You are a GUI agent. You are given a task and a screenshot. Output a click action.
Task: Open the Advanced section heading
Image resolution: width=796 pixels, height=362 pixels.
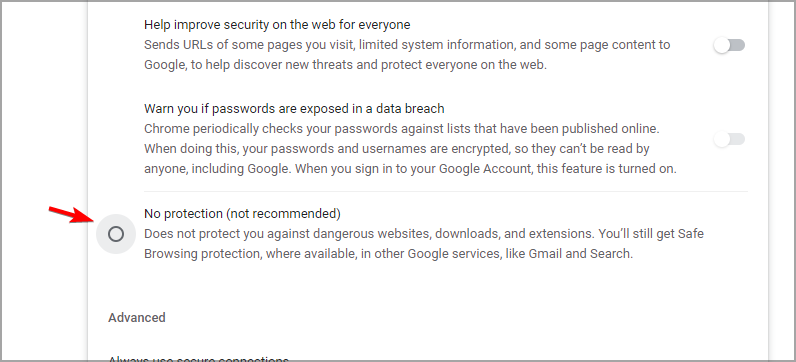point(137,318)
